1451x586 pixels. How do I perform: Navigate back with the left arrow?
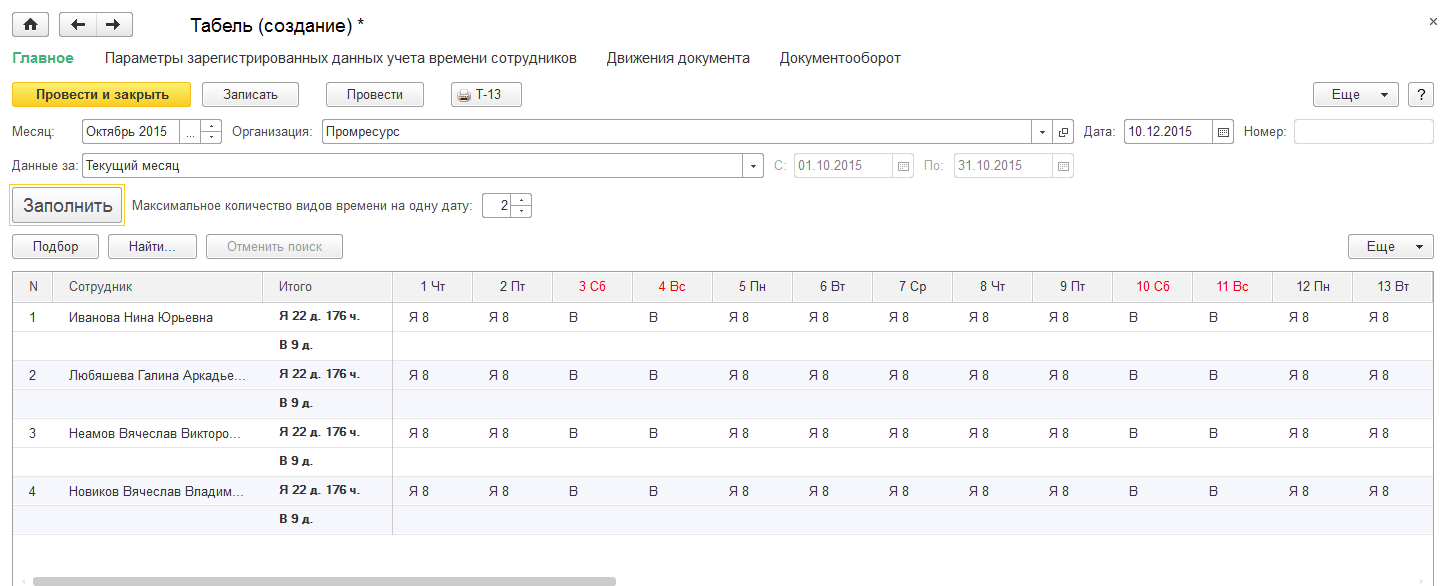pyautogui.click(x=78, y=25)
